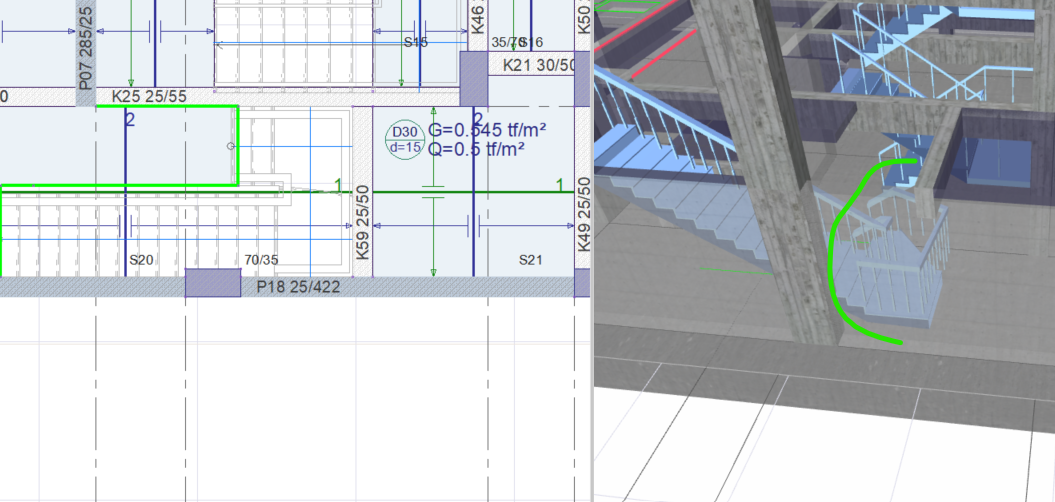Click the K46 beam label
The image size is (1055, 502).
point(477,20)
